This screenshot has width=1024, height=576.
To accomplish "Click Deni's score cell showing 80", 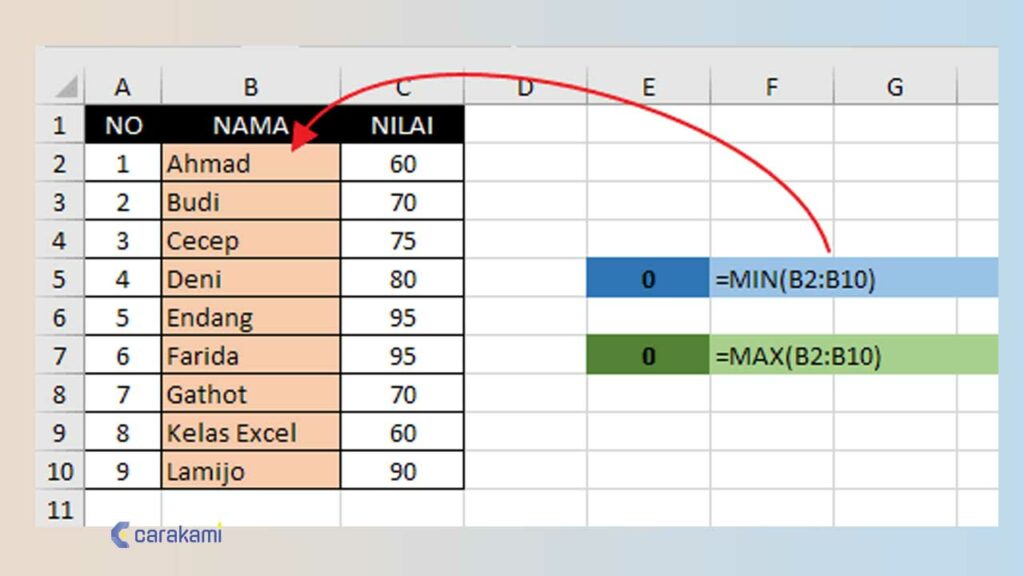I will tap(402, 279).
